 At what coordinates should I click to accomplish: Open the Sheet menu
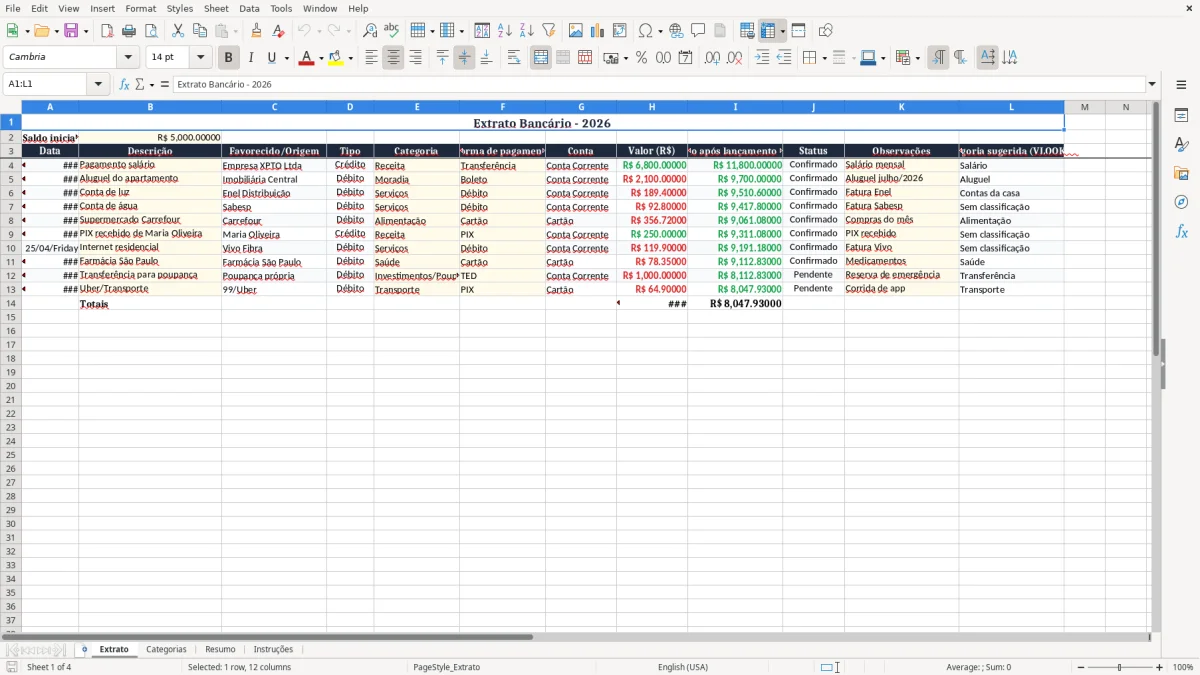point(216,8)
